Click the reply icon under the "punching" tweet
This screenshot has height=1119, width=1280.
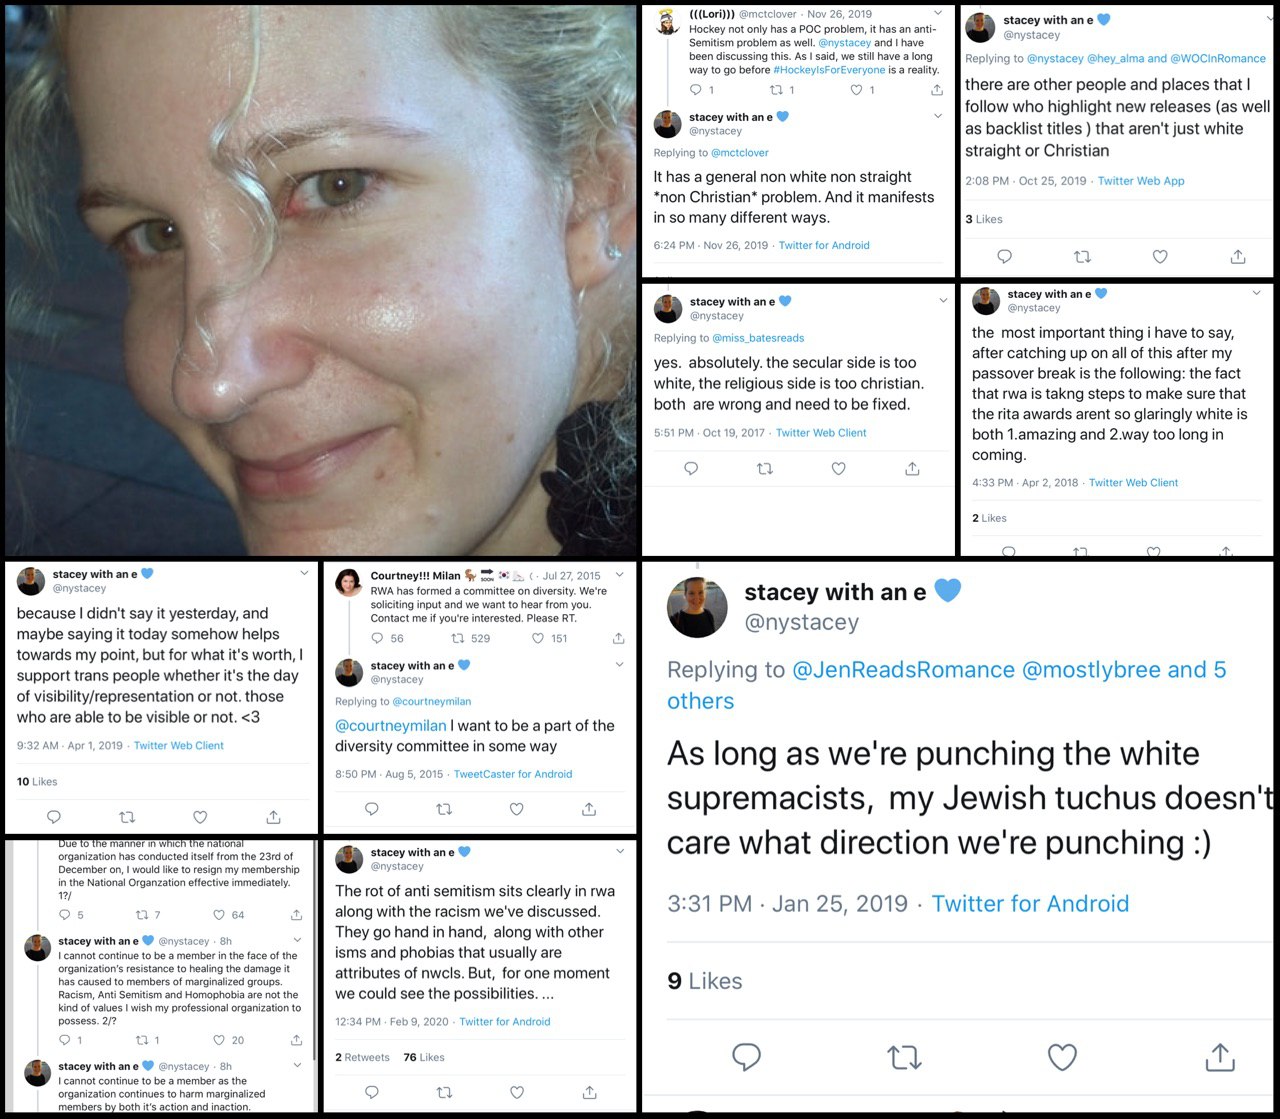(746, 1057)
